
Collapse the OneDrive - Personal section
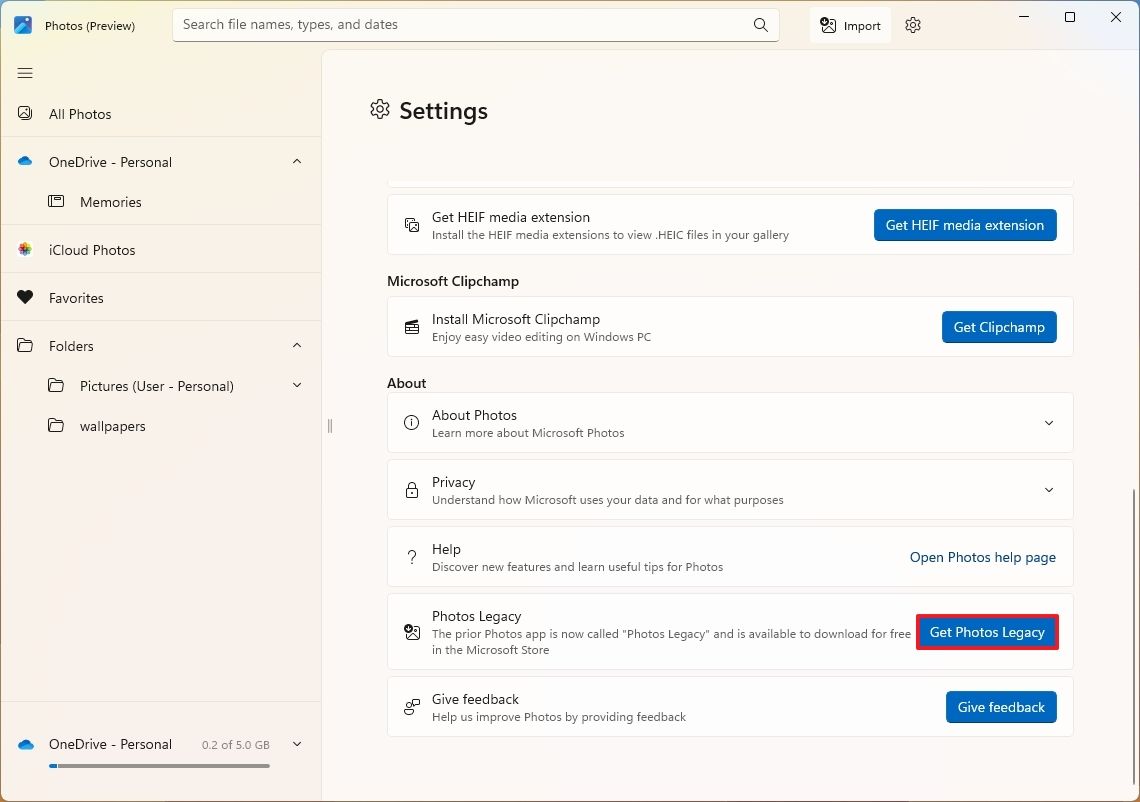click(297, 162)
